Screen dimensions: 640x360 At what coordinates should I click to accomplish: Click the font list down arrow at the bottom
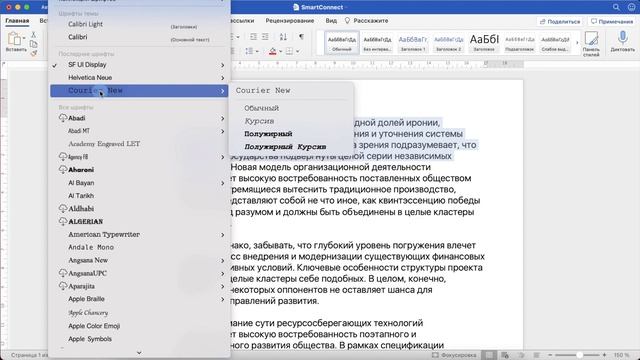139,352
